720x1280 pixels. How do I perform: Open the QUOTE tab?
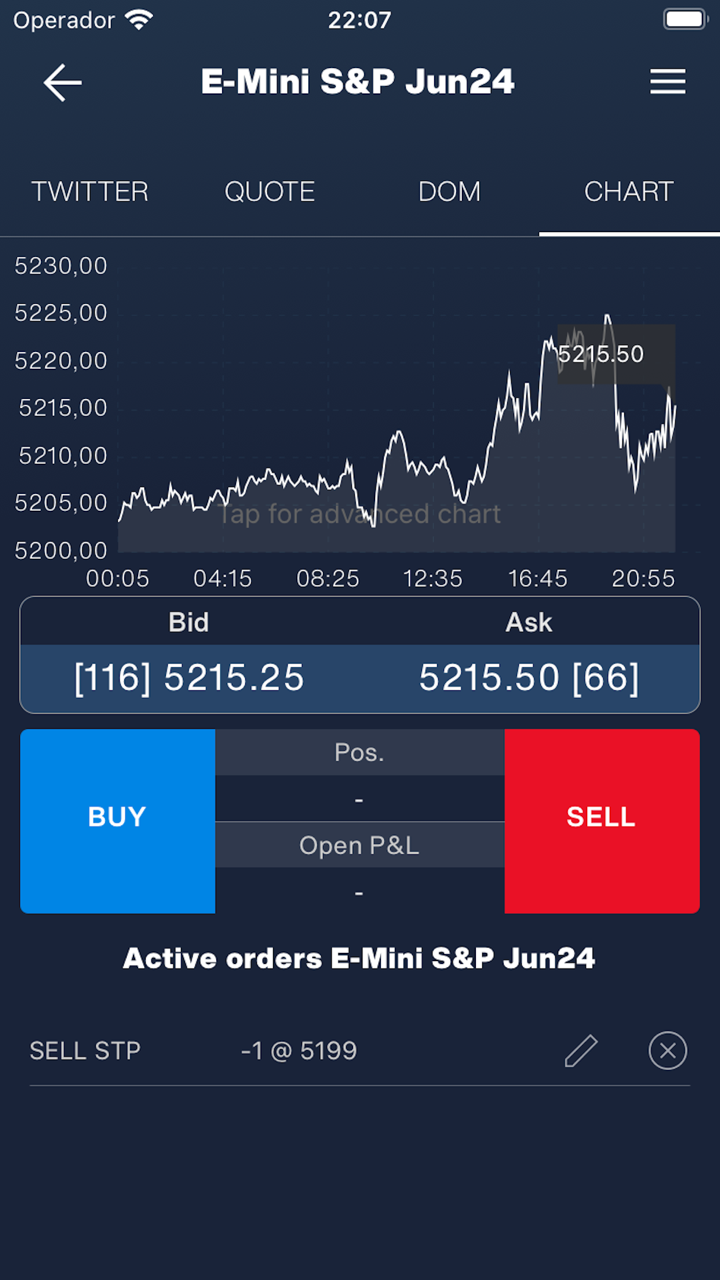tap(270, 192)
